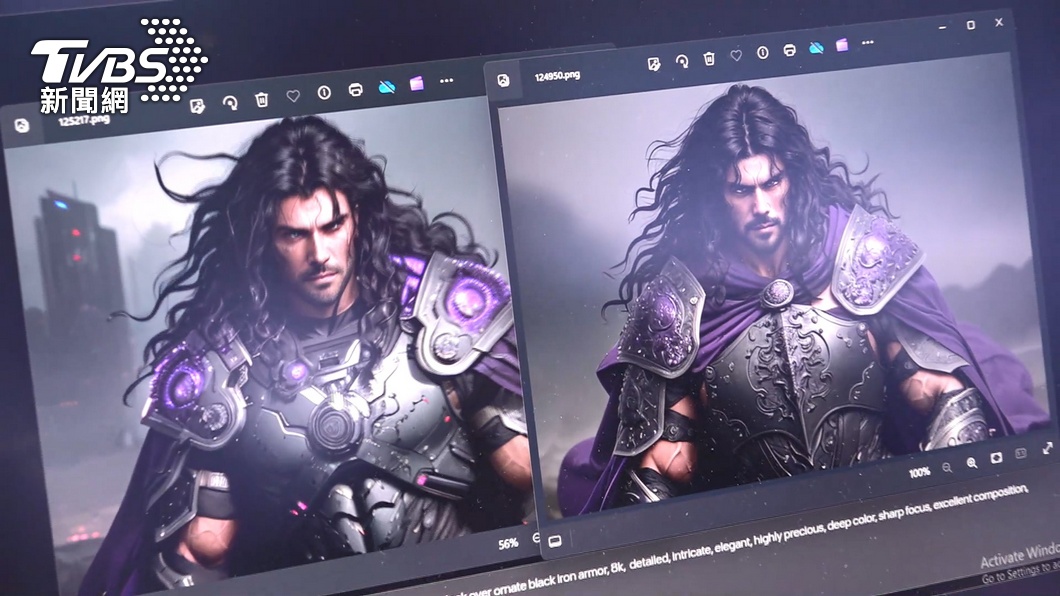
Task: Print the 125217.png image
Action: [356, 89]
